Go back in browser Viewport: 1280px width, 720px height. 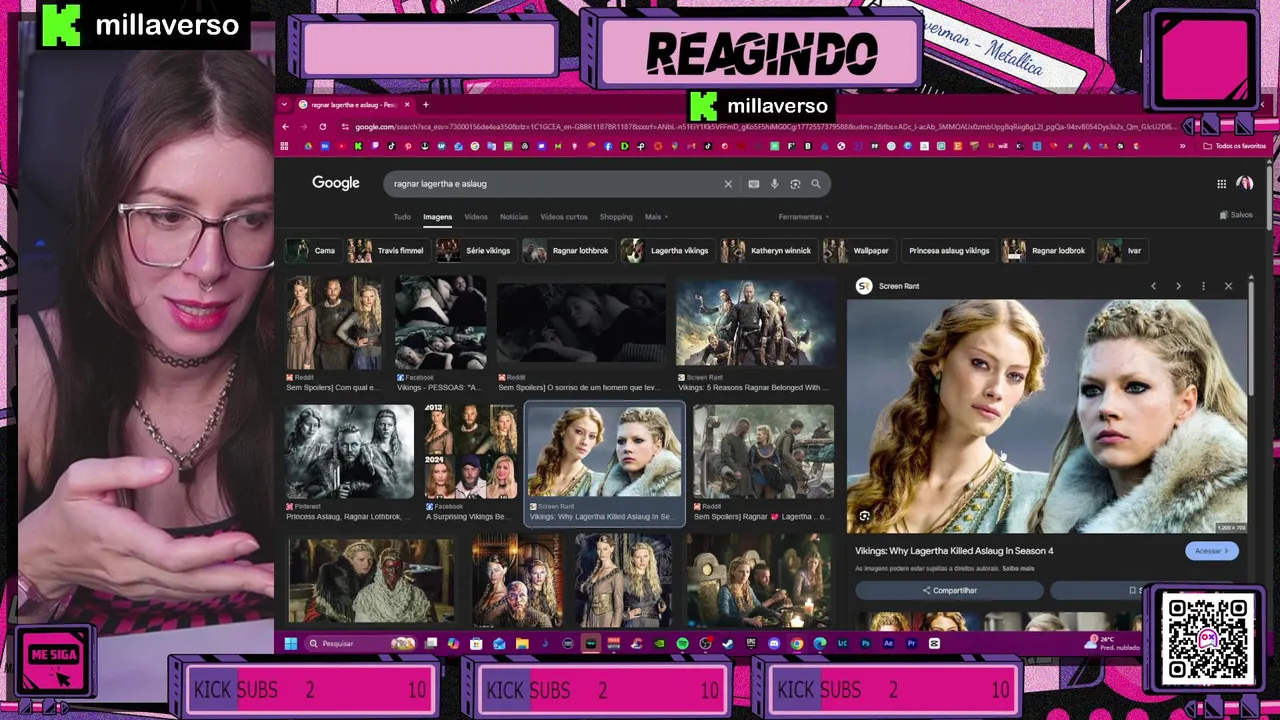tap(285, 127)
